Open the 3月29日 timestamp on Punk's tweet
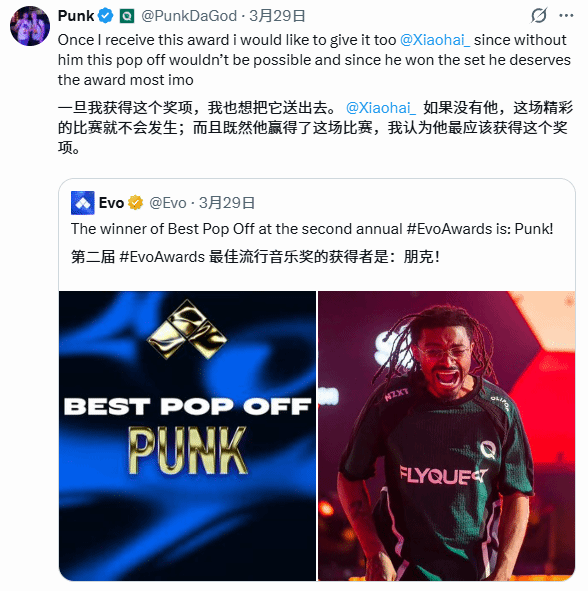This screenshot has width=588, height=591. [277, 16]
